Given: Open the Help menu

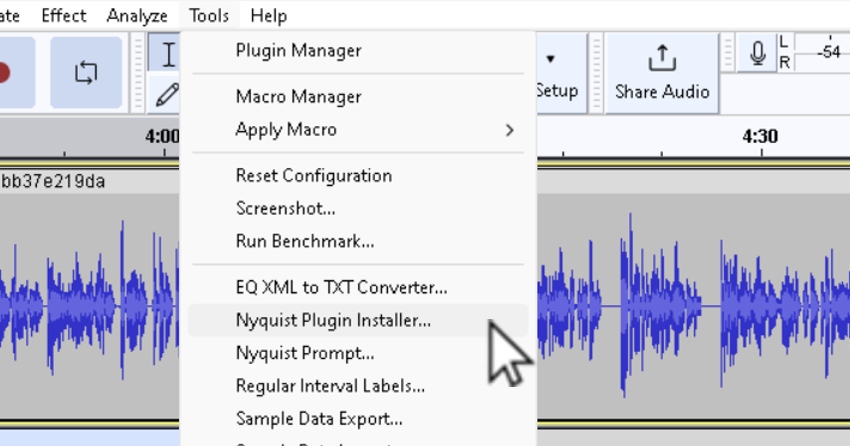Looking at the screenshot, I should [x=268, y=15].
